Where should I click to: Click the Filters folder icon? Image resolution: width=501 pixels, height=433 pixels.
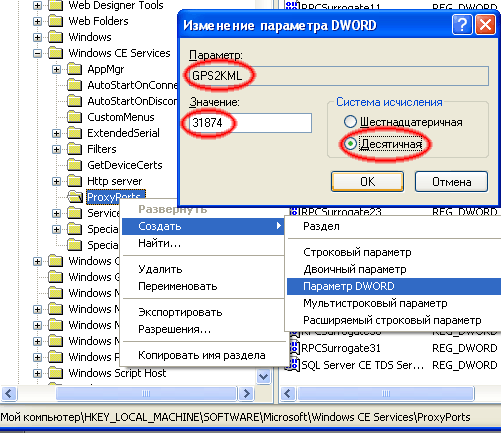point(74,149)
